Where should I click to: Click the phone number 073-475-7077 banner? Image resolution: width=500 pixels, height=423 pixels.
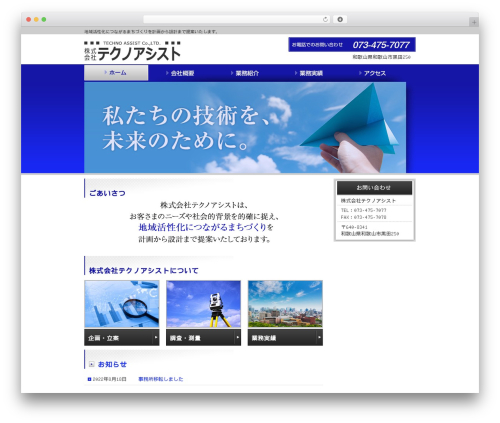click(352, 45)
